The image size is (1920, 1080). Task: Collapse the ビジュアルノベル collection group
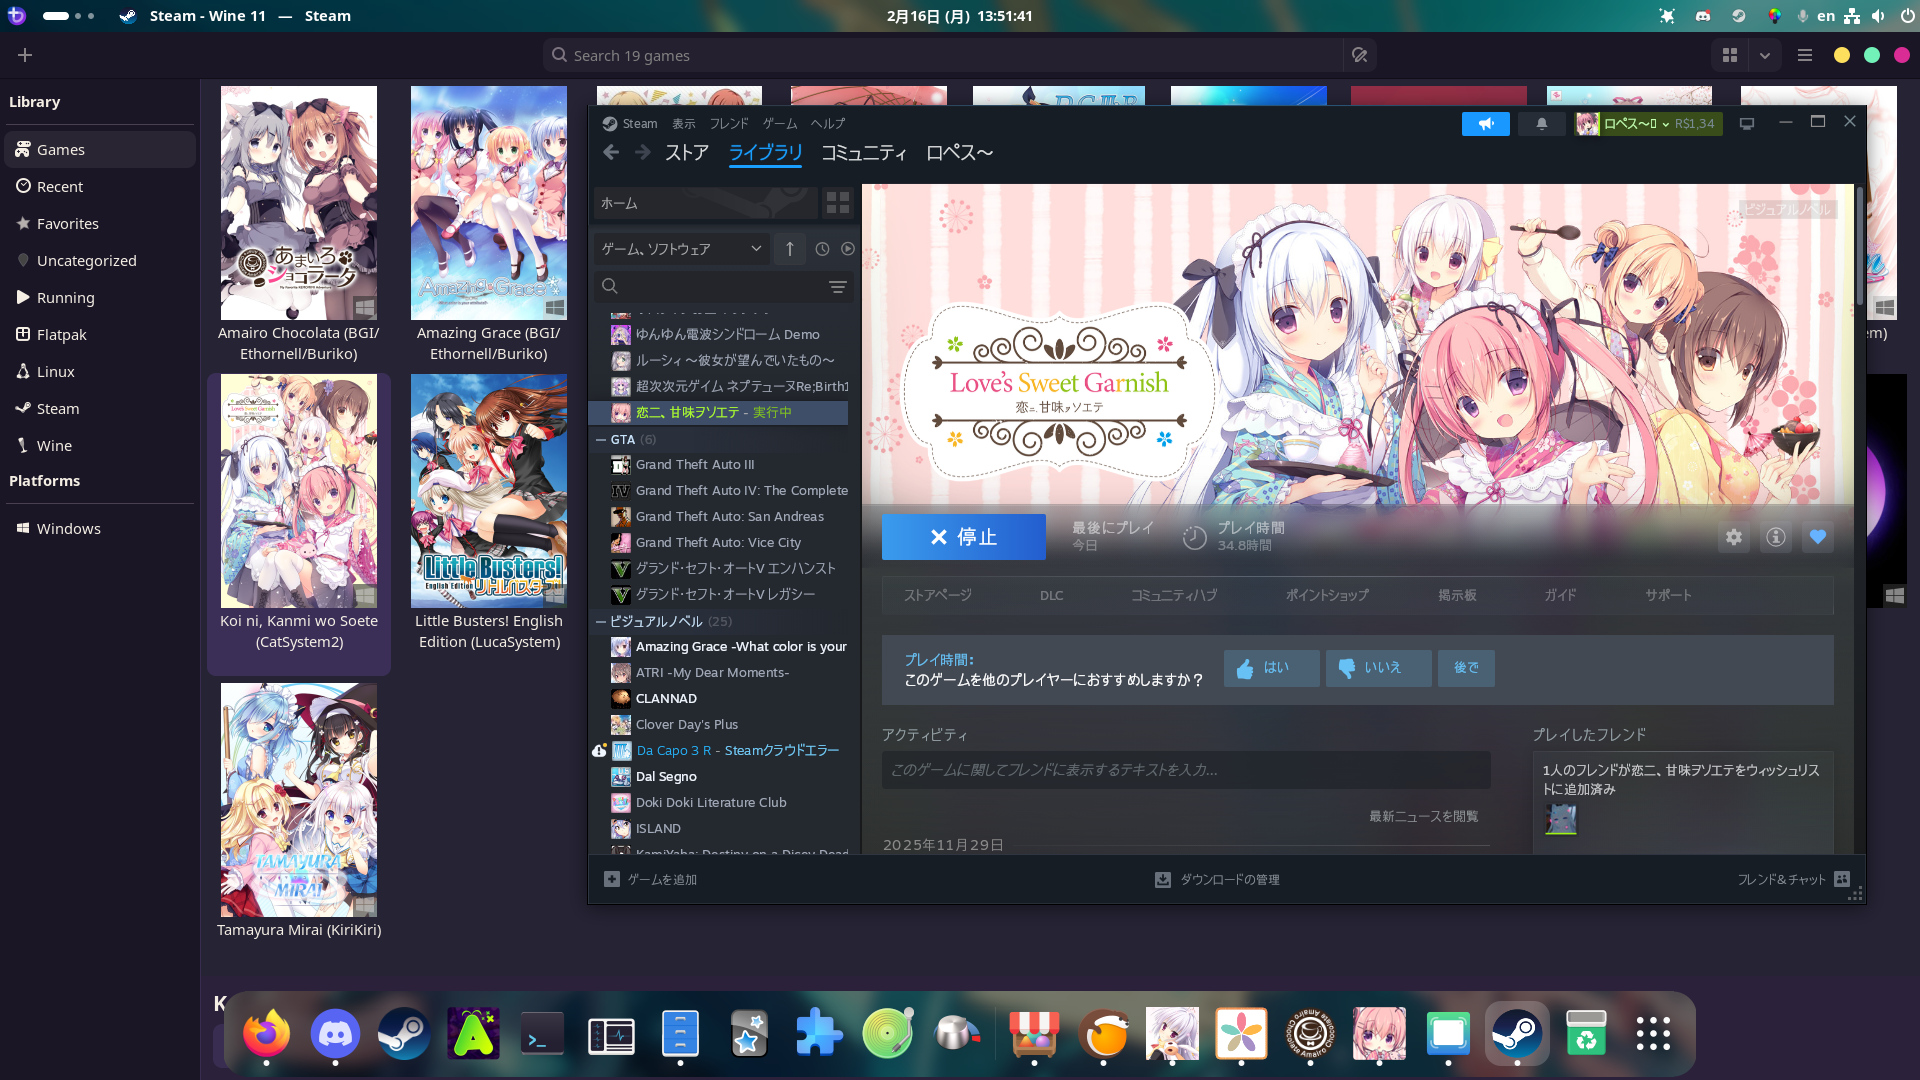click(x=601, y=622)
